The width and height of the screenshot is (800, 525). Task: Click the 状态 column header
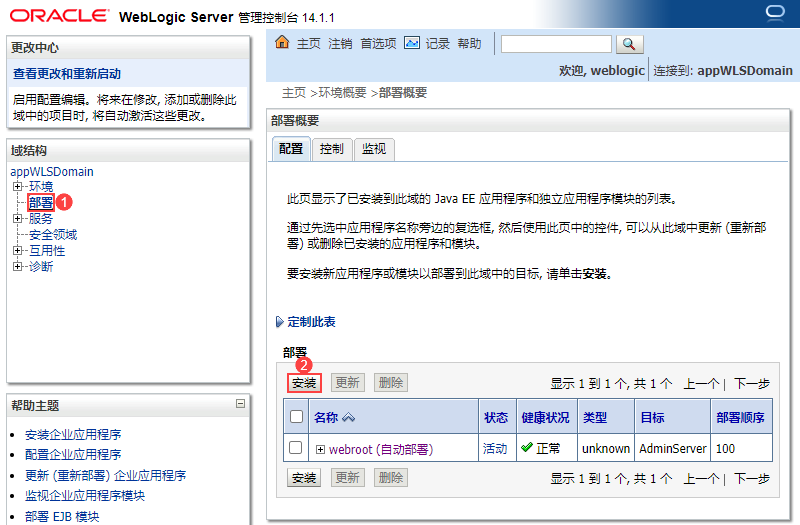(496, 417)
